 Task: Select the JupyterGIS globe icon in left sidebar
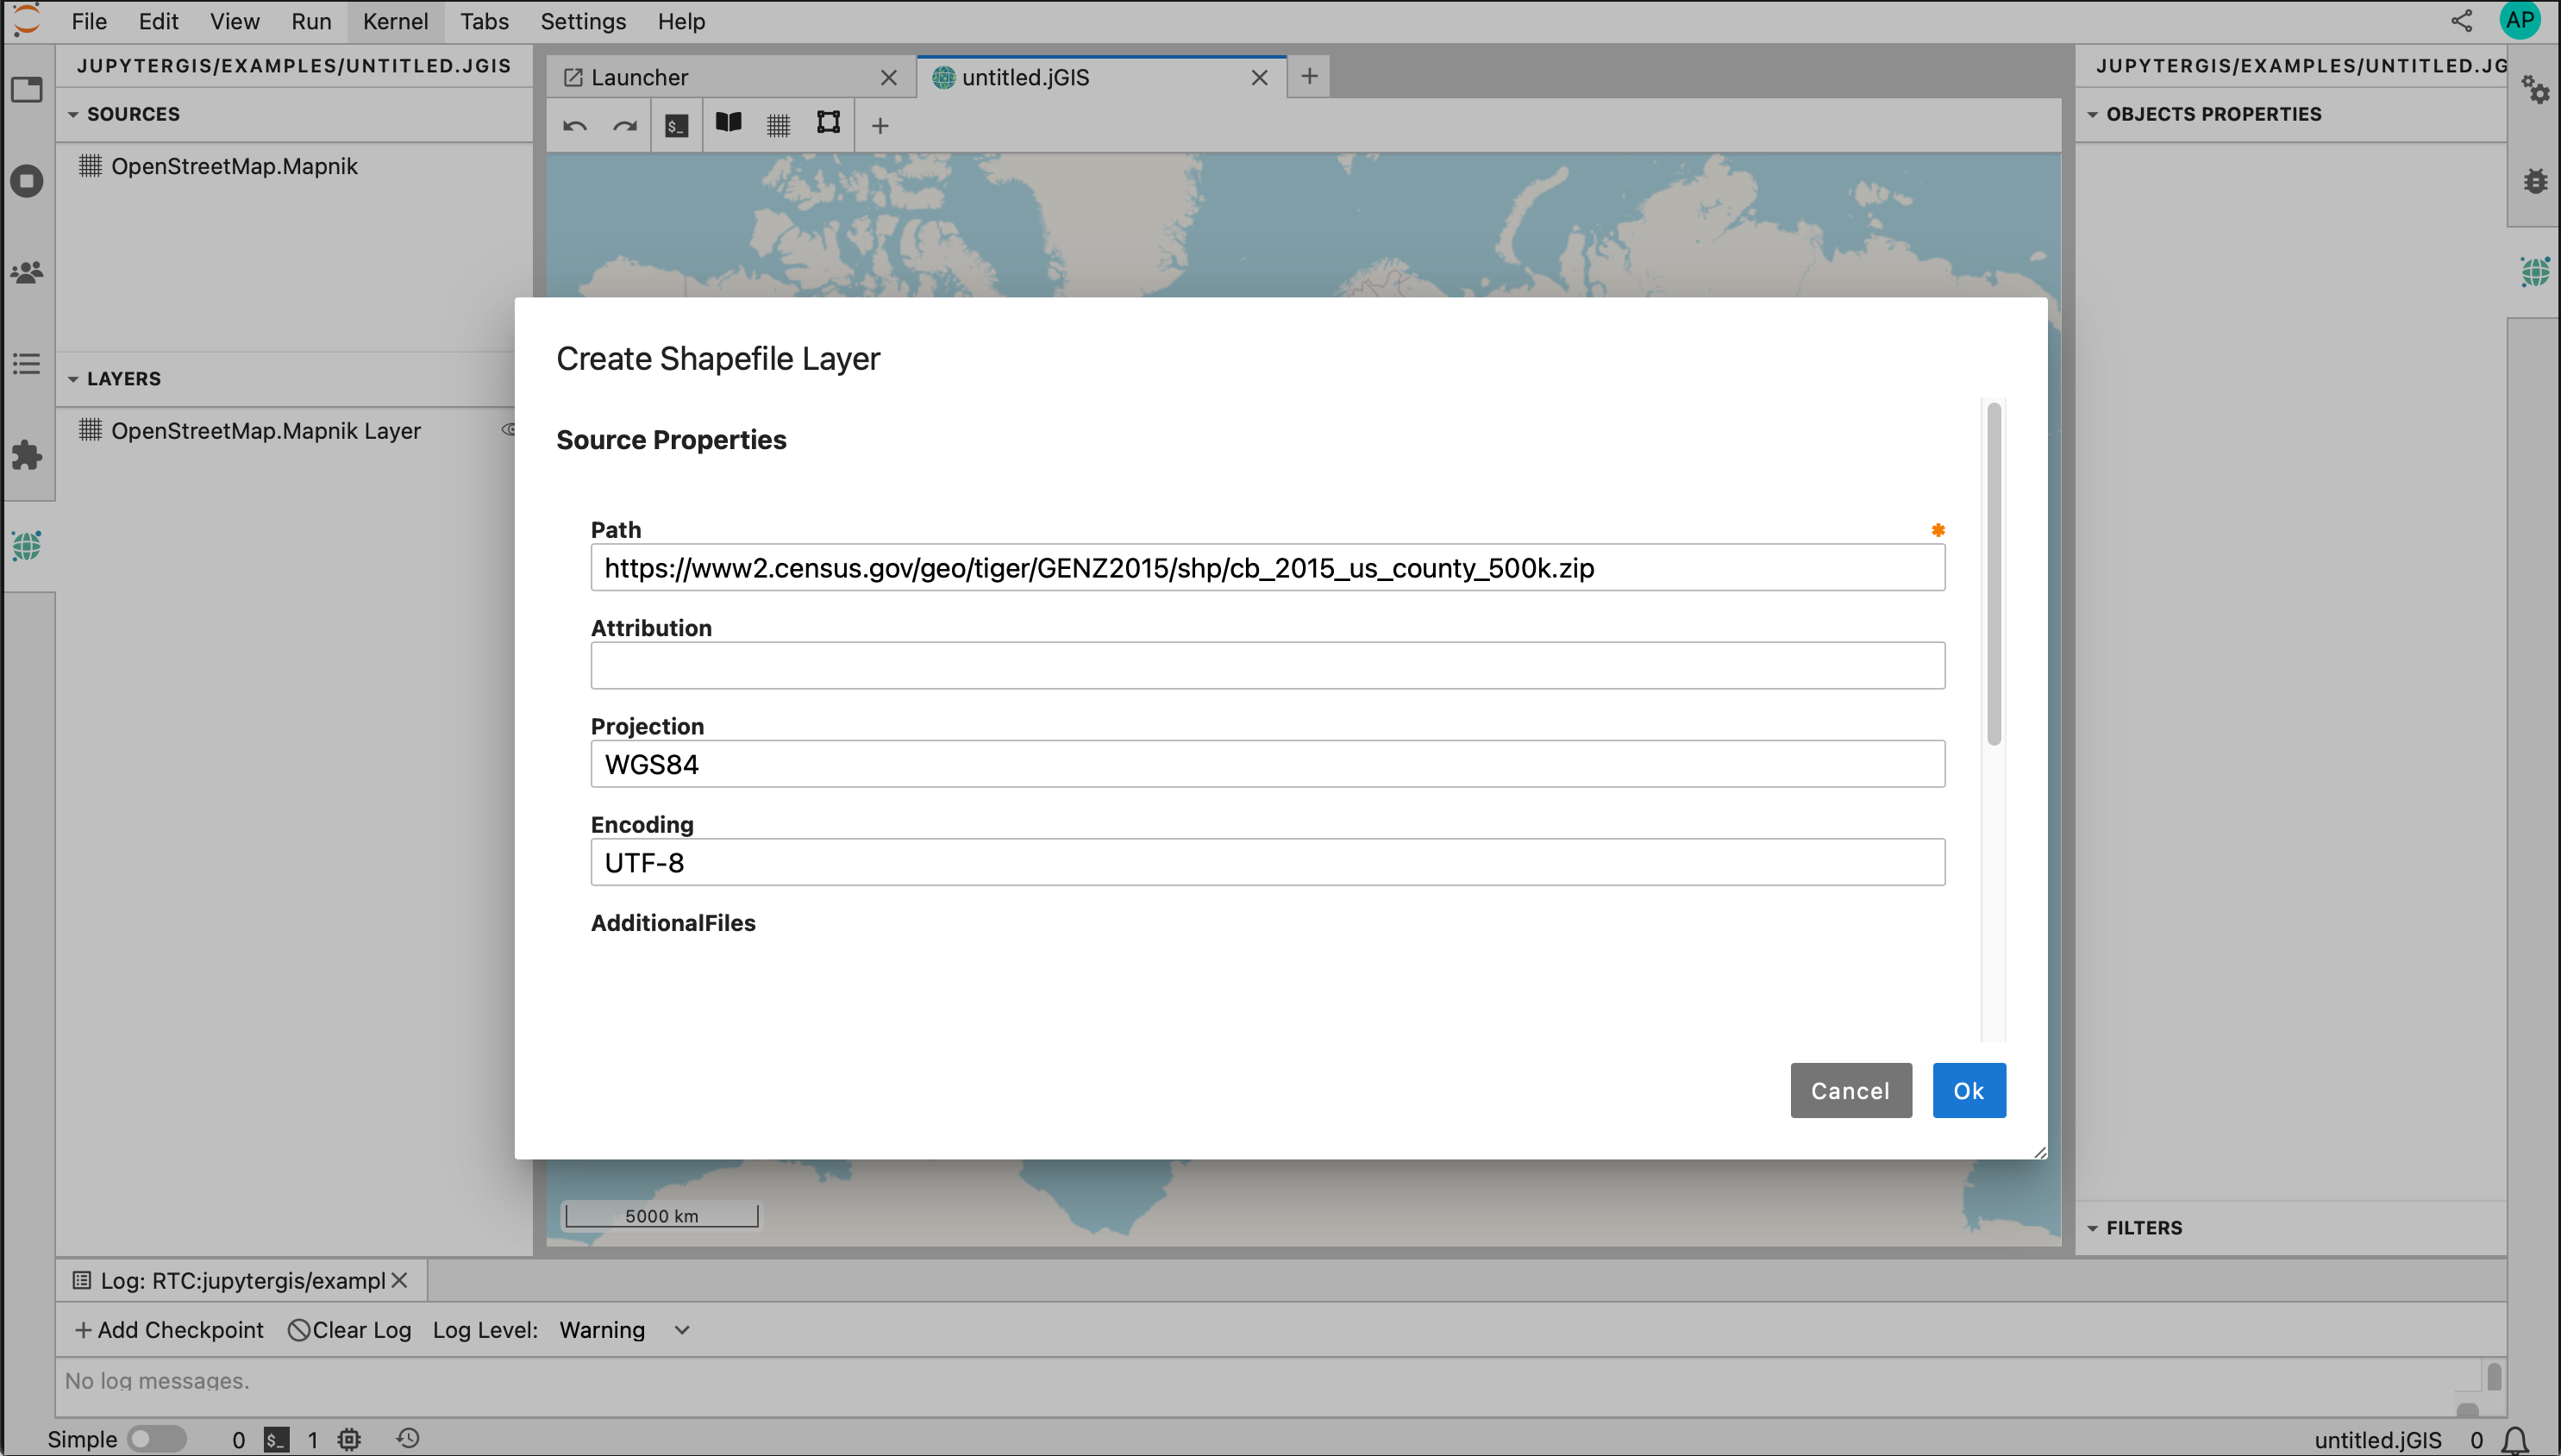(27, 546)
